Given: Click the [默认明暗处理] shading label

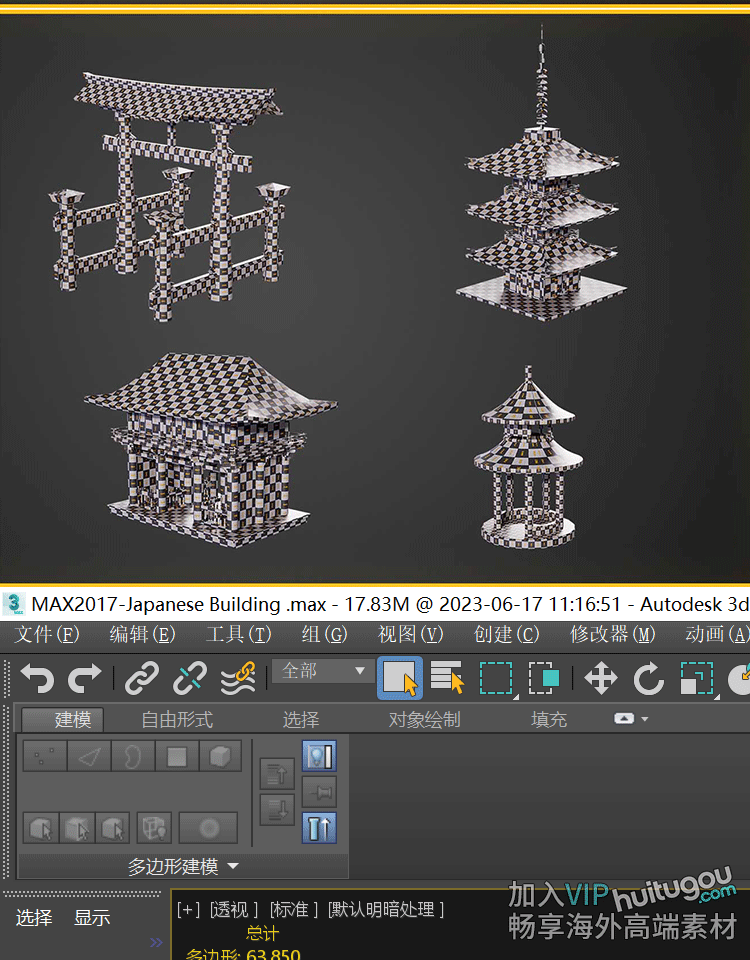Looking at the screenshot, I should tap(386, 910).
